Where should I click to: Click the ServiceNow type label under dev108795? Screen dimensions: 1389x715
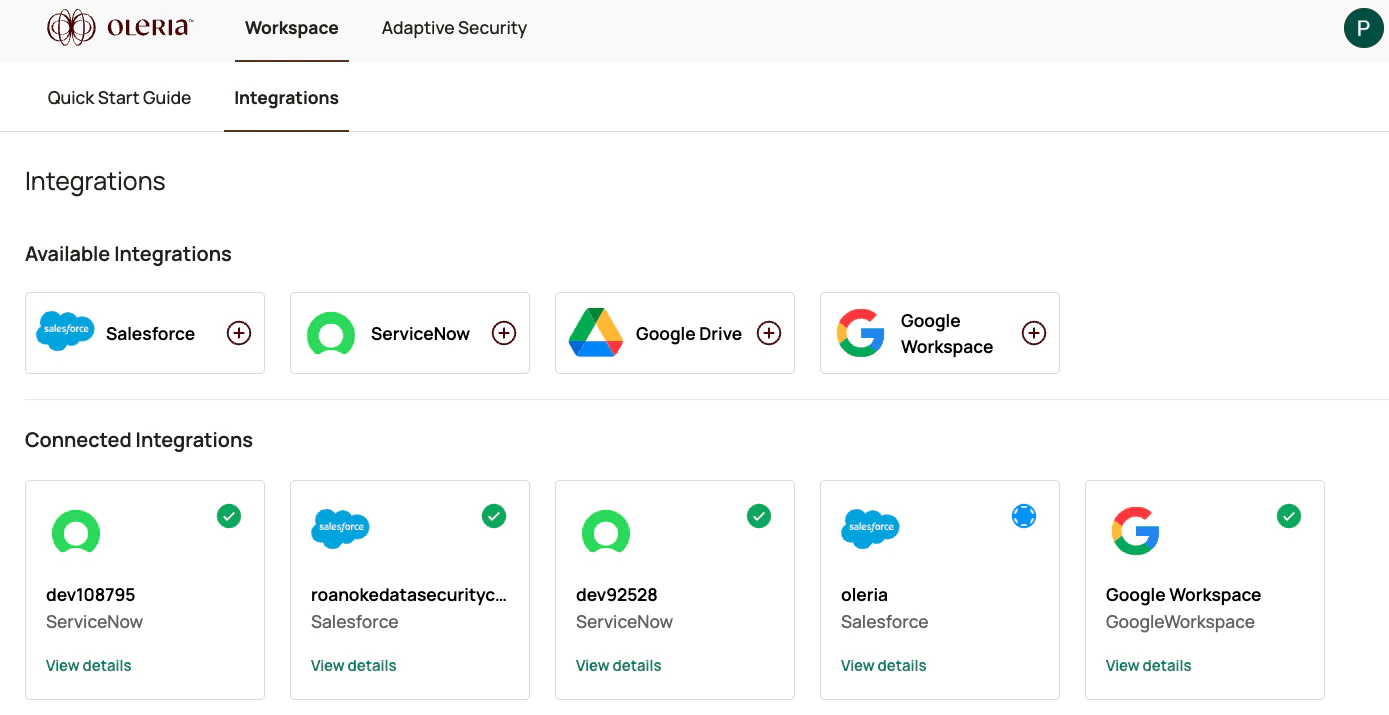pos(95,622)
